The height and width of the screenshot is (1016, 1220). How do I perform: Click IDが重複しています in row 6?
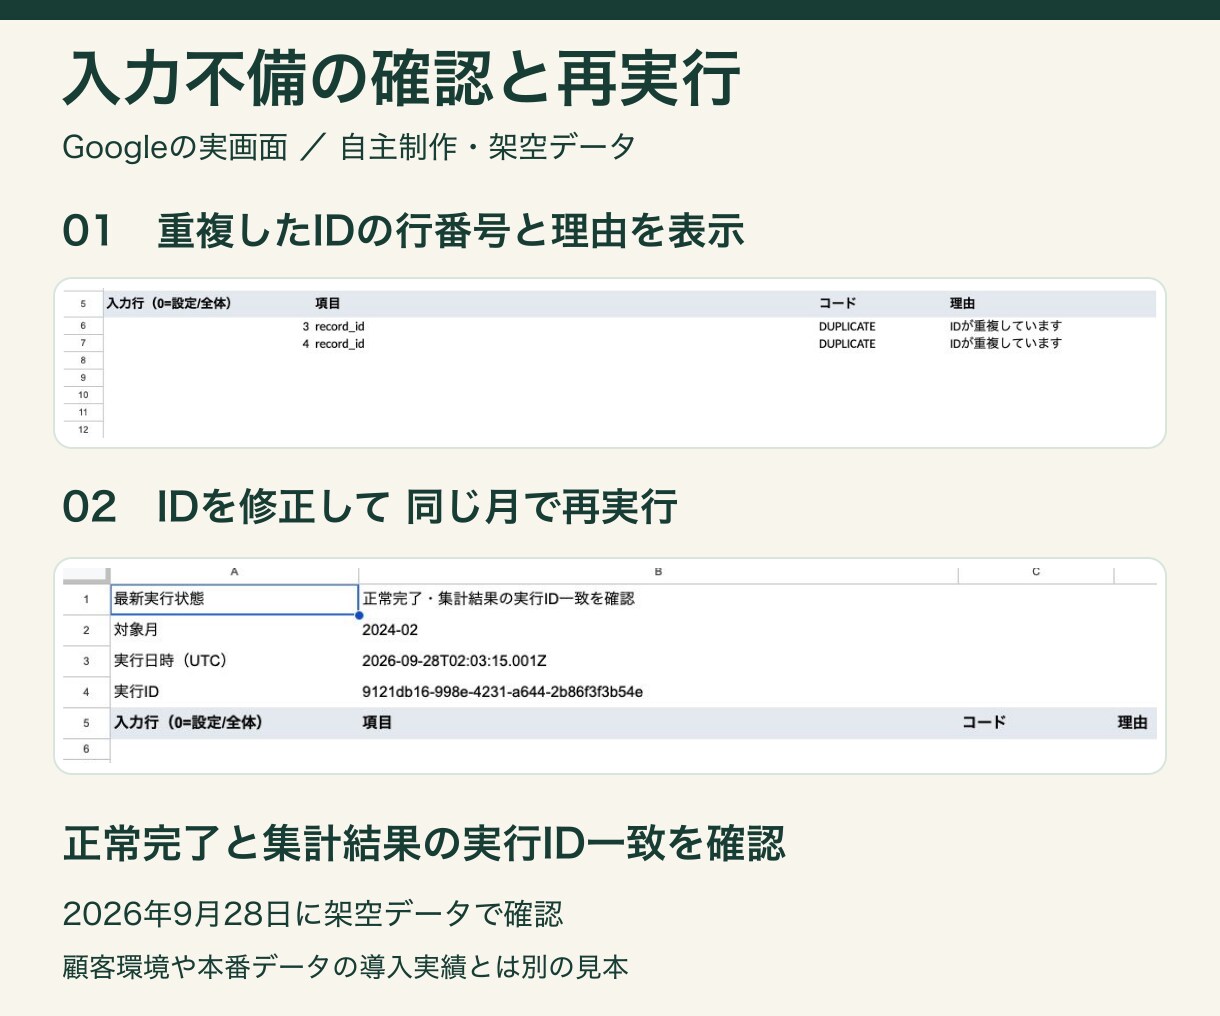pyautogui.click(x=1006, y=326)
